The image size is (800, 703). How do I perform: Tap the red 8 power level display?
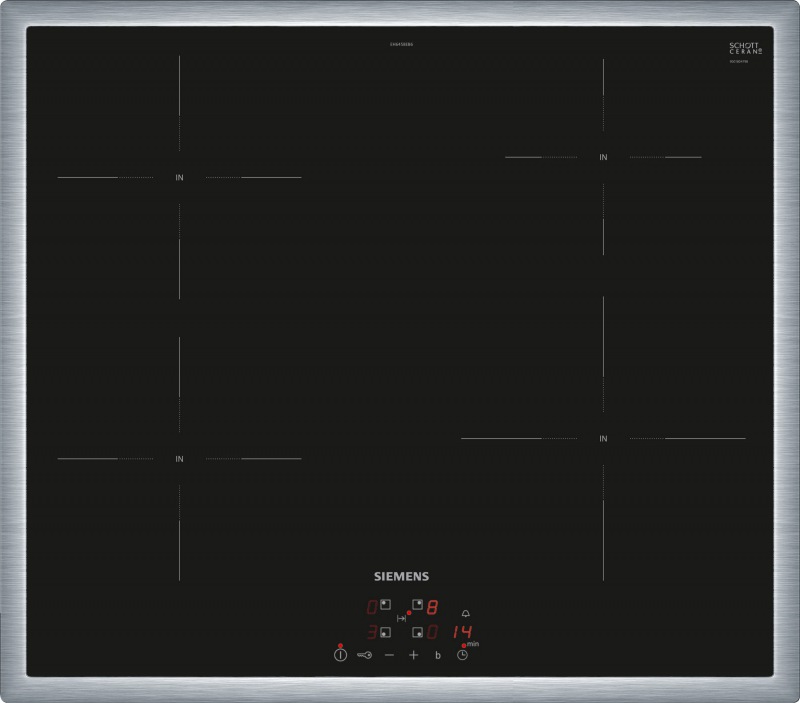[x=432, y=607]
